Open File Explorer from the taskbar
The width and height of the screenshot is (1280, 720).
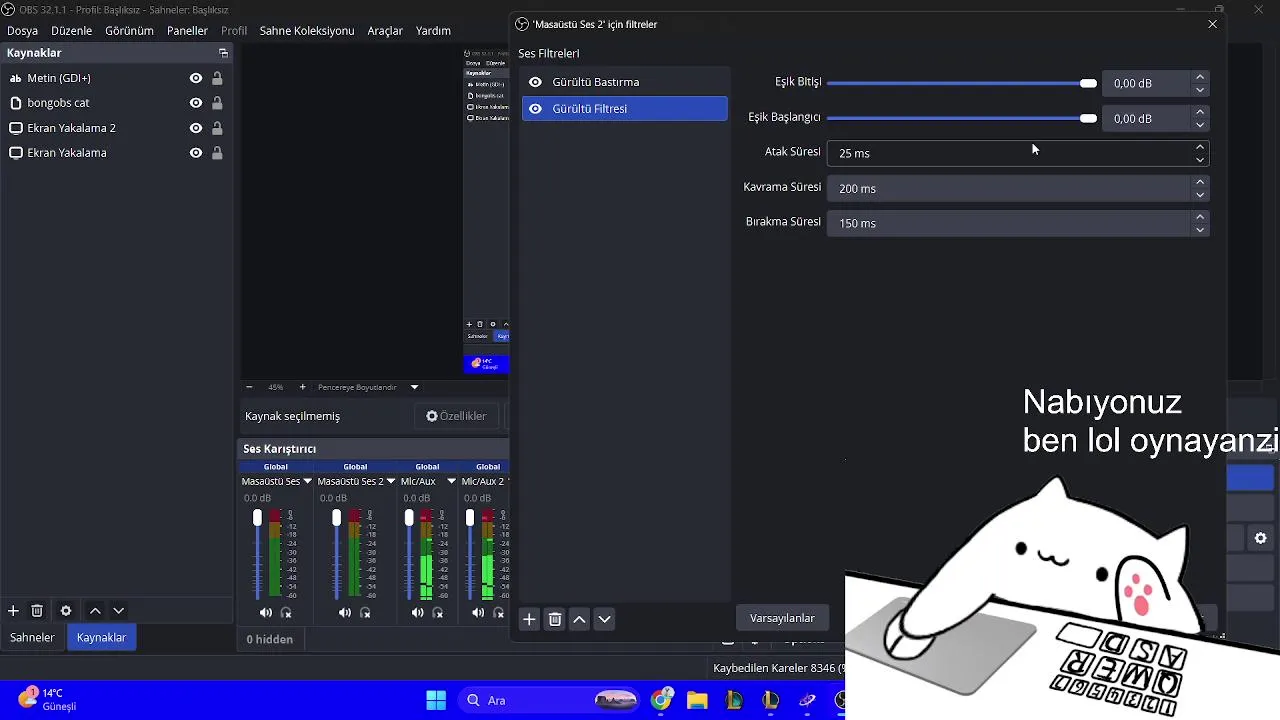click(x=697, y=700)
